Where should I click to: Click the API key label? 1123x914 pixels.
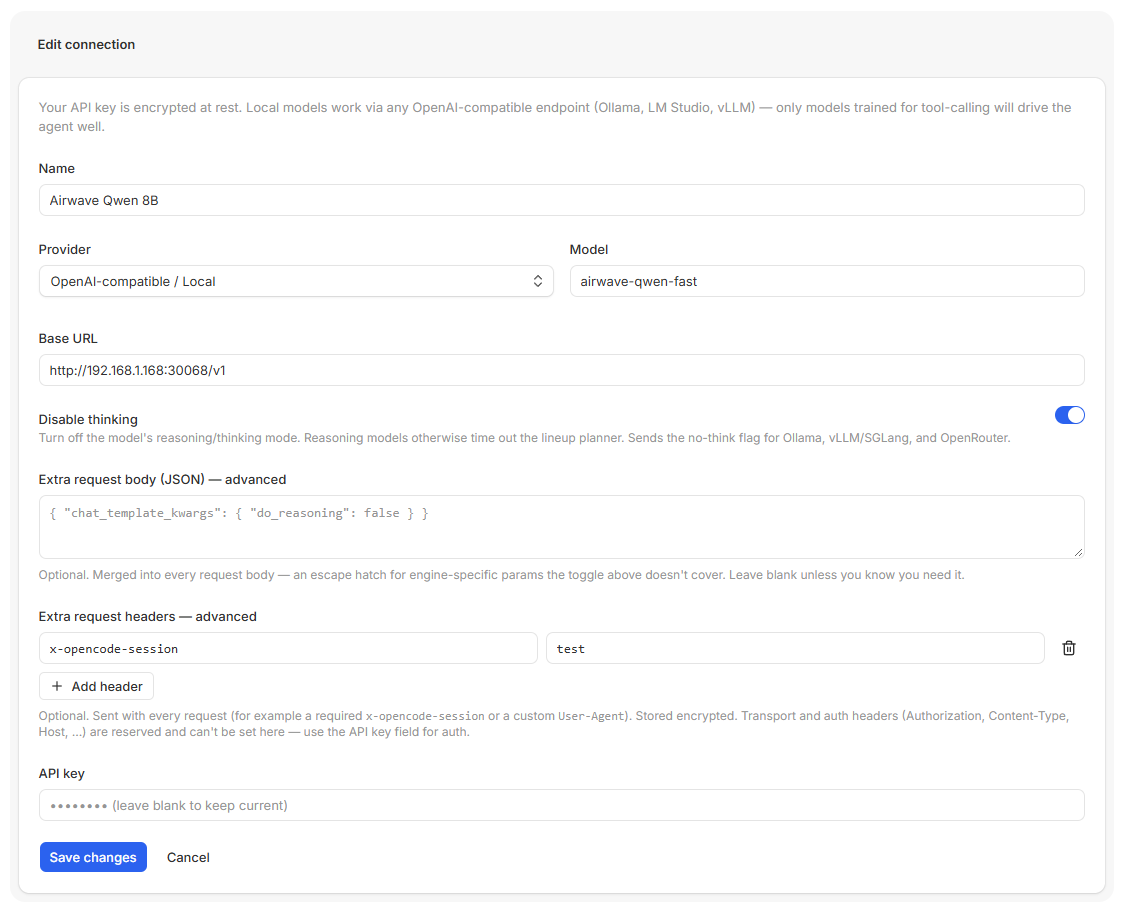tap(62, 774)
